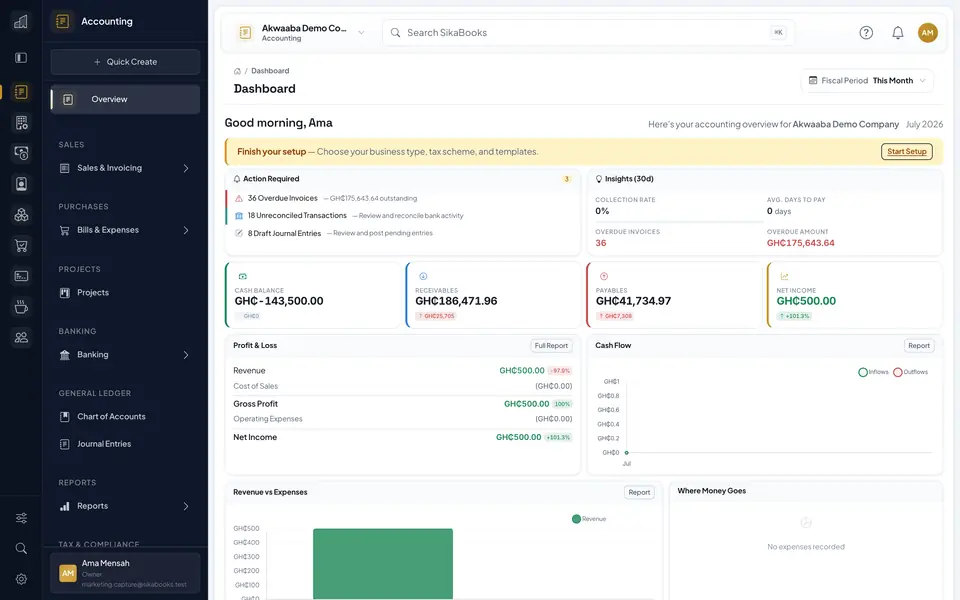The image size is (960, 600).
Task: Click the magnifier search icon in rail
Action: [21, 548]
